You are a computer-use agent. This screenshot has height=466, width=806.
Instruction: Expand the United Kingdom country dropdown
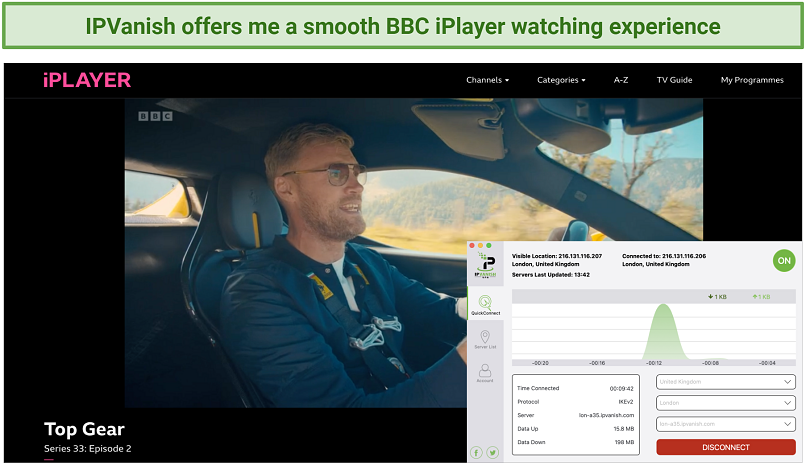click(725, 382)
